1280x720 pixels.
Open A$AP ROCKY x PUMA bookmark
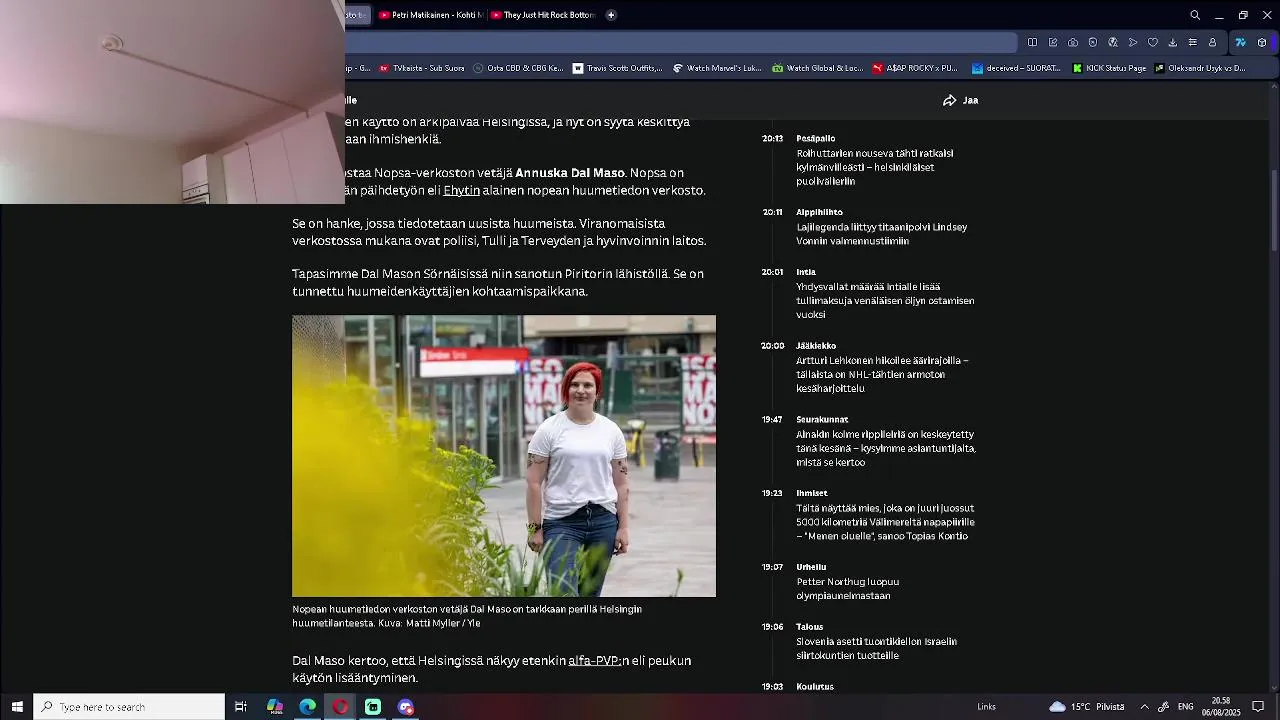pos(915,68)
